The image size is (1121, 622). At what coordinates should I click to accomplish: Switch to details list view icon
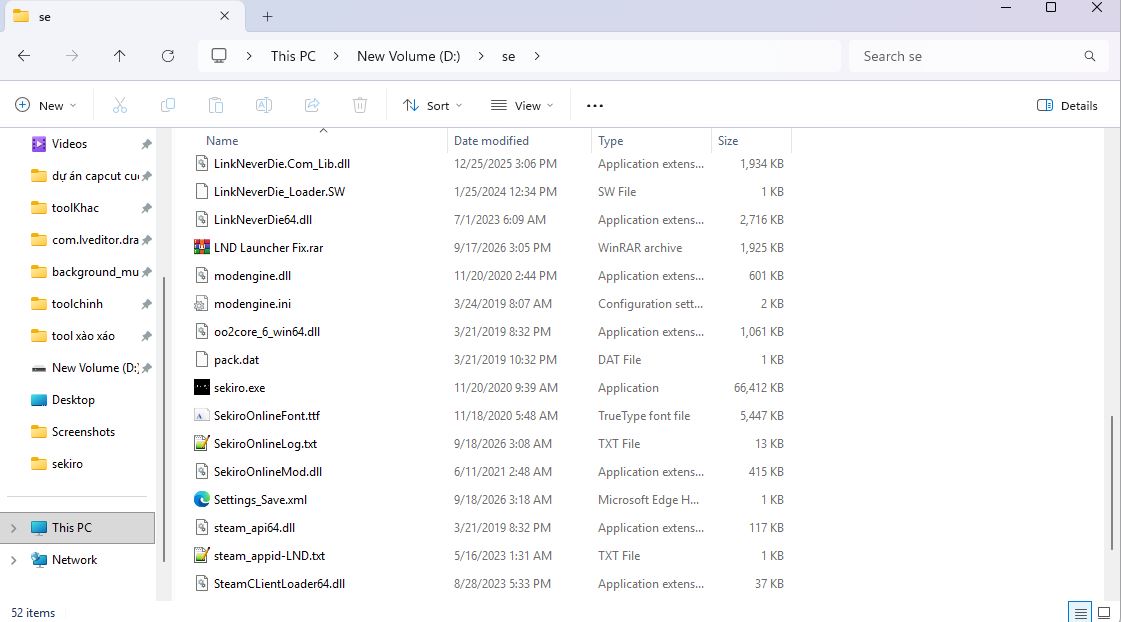click(x=1080, y=613)
